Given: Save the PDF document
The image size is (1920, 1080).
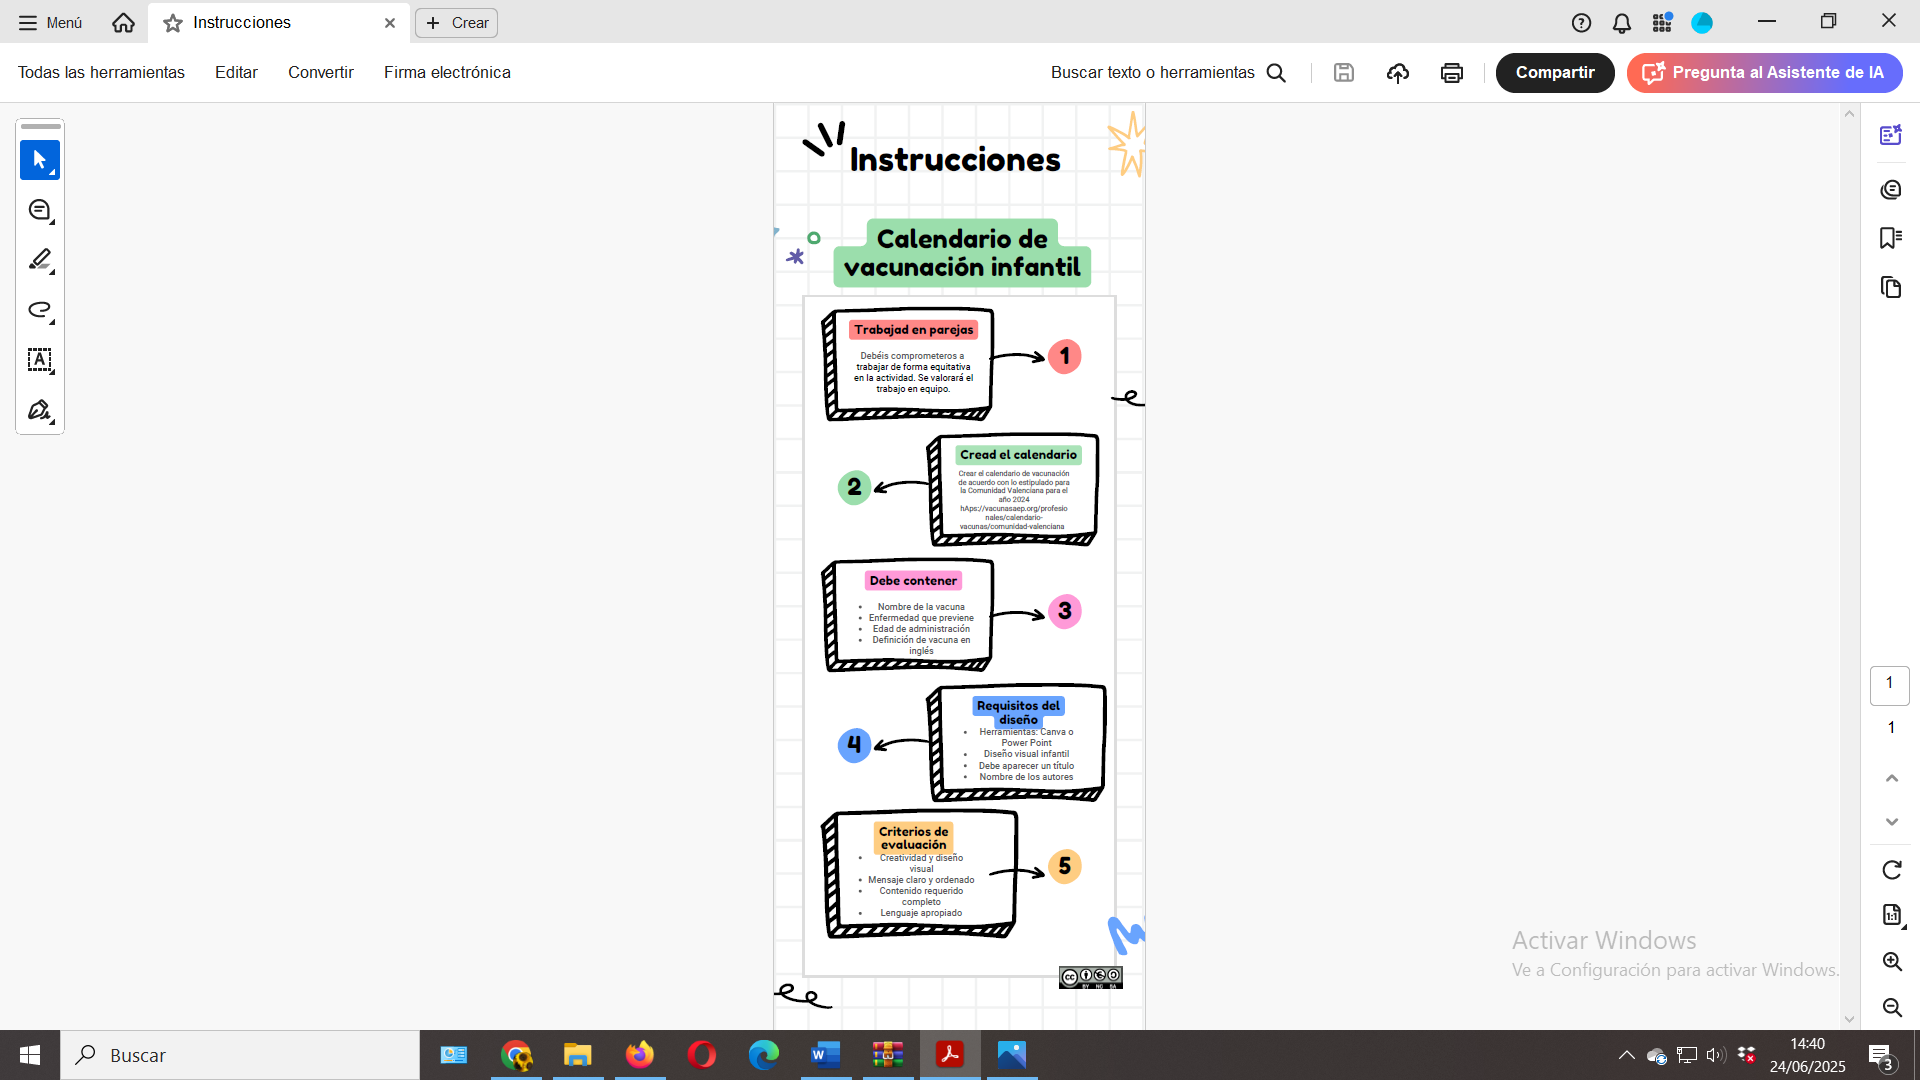Looking at the screenshot, I should [1343, 72].
